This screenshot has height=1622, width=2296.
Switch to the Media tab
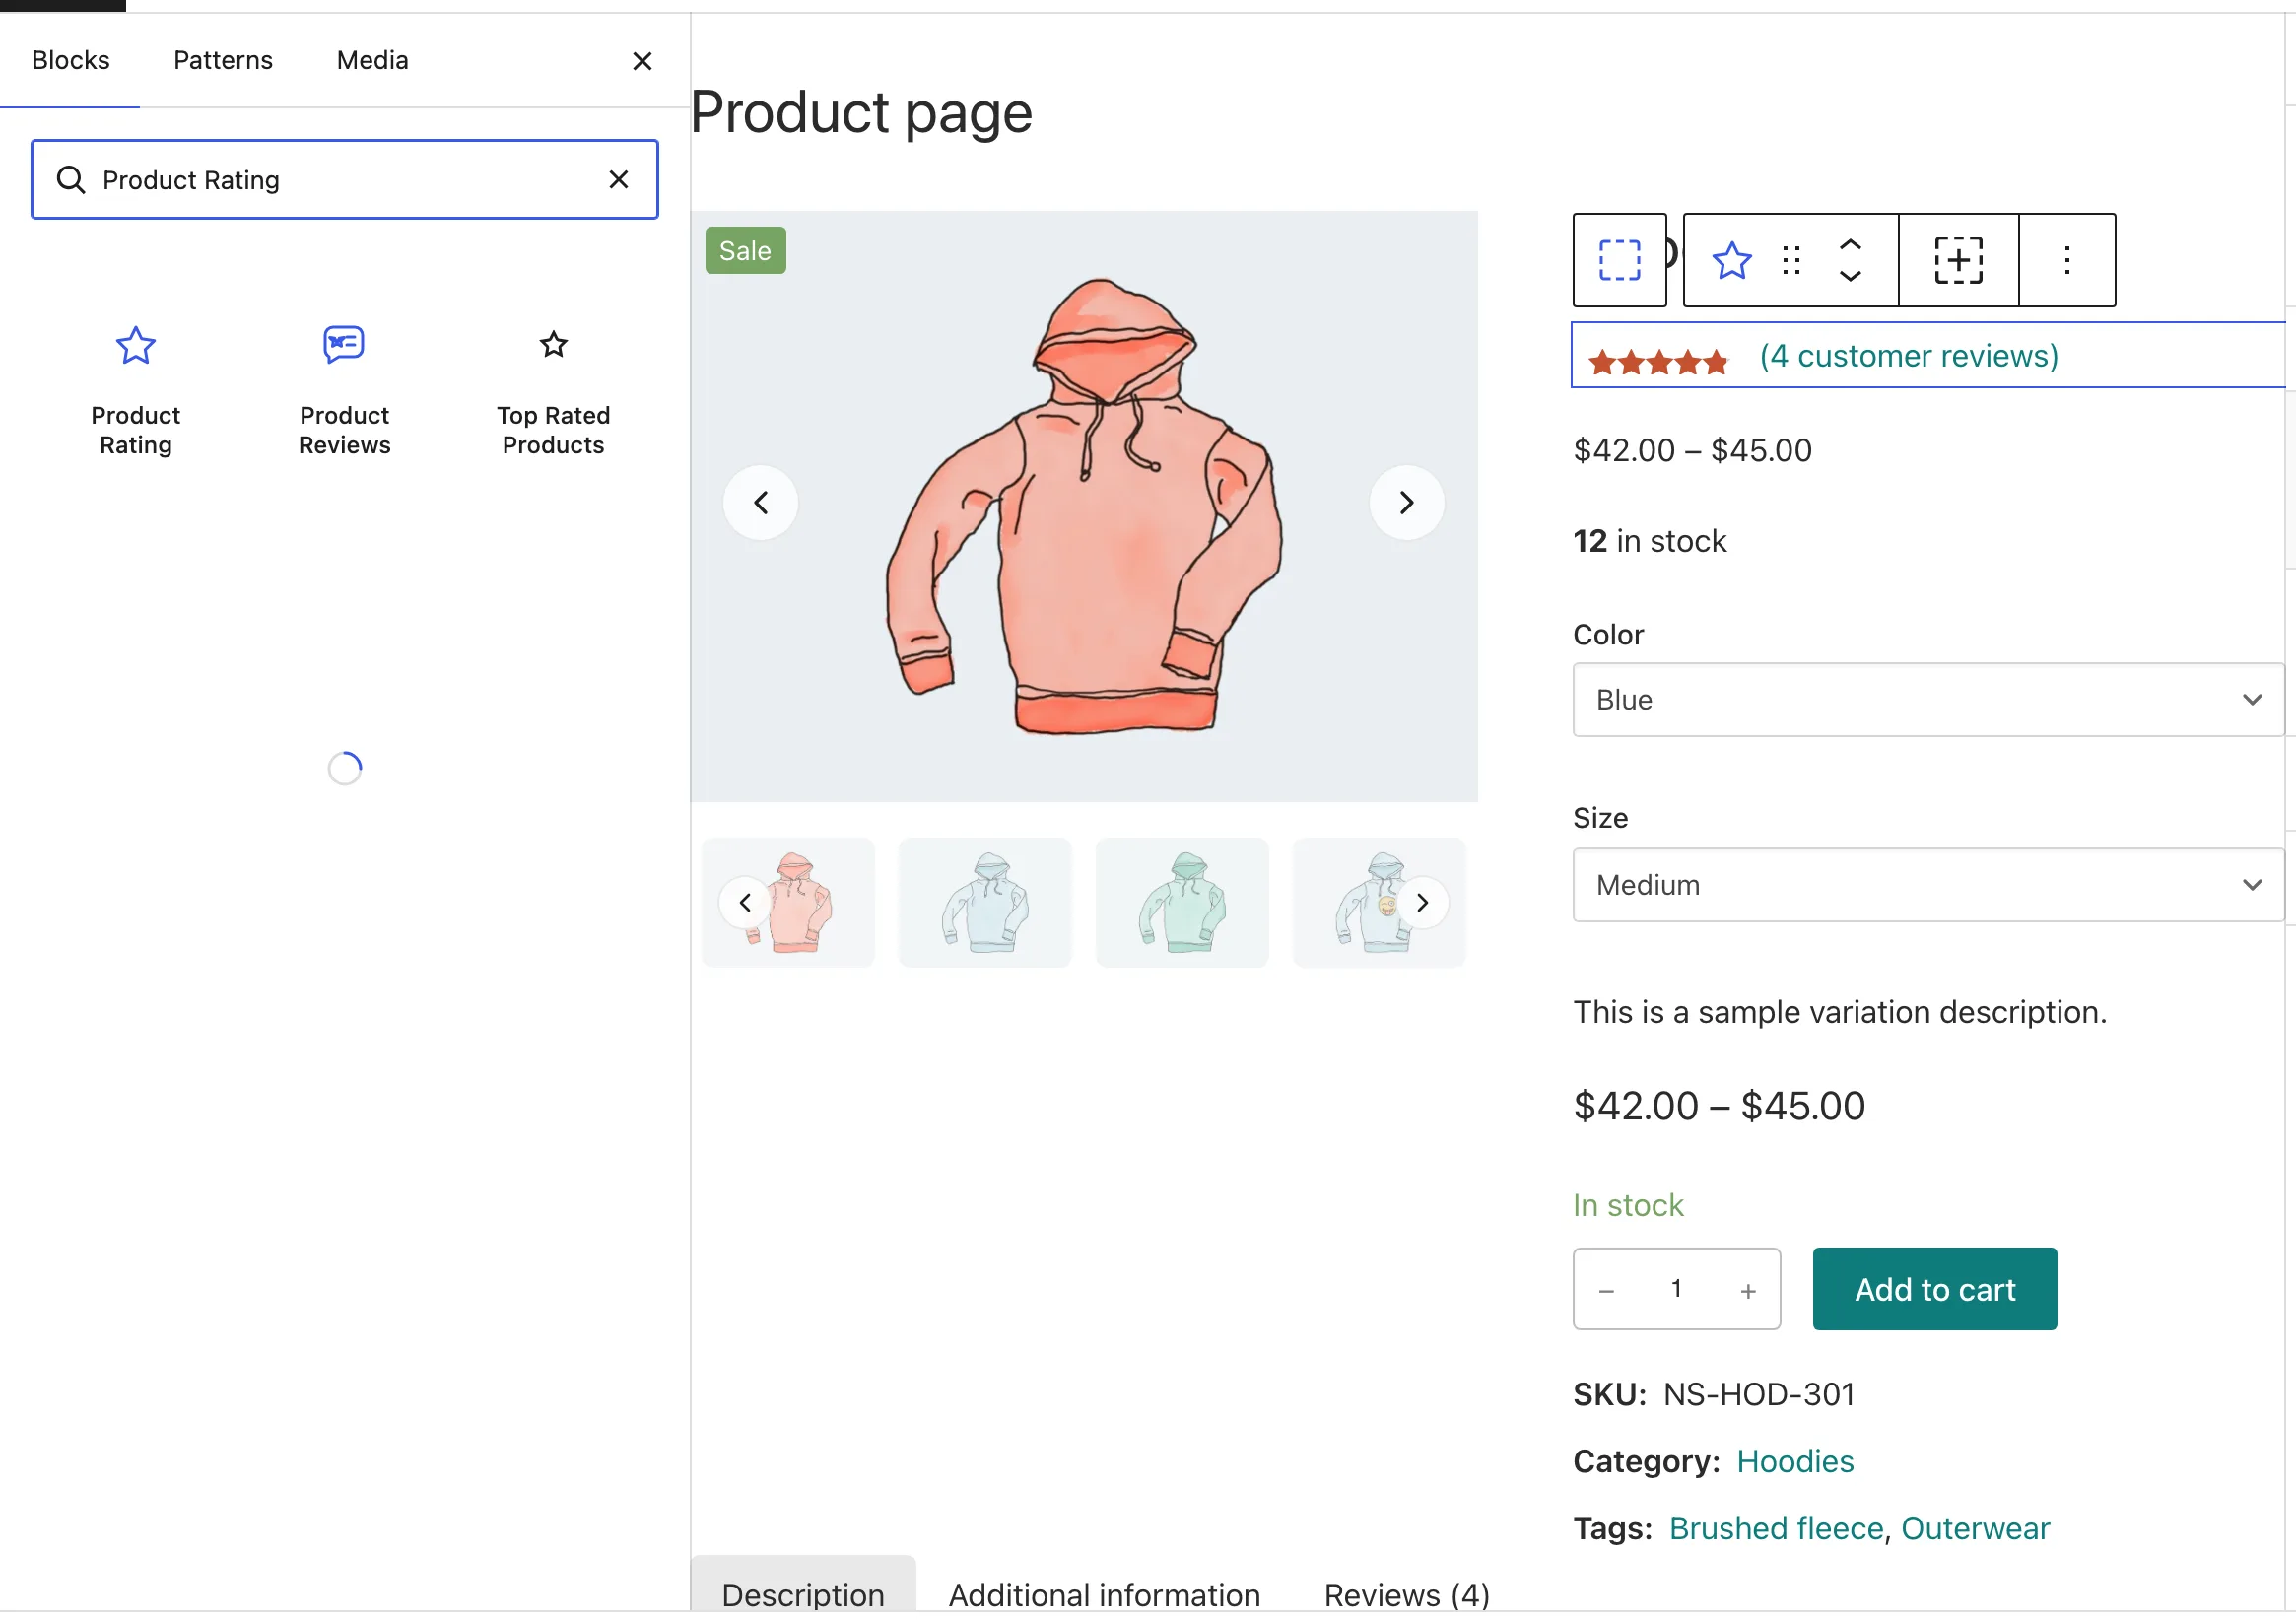pyautogui.click(x=372, y=60)
